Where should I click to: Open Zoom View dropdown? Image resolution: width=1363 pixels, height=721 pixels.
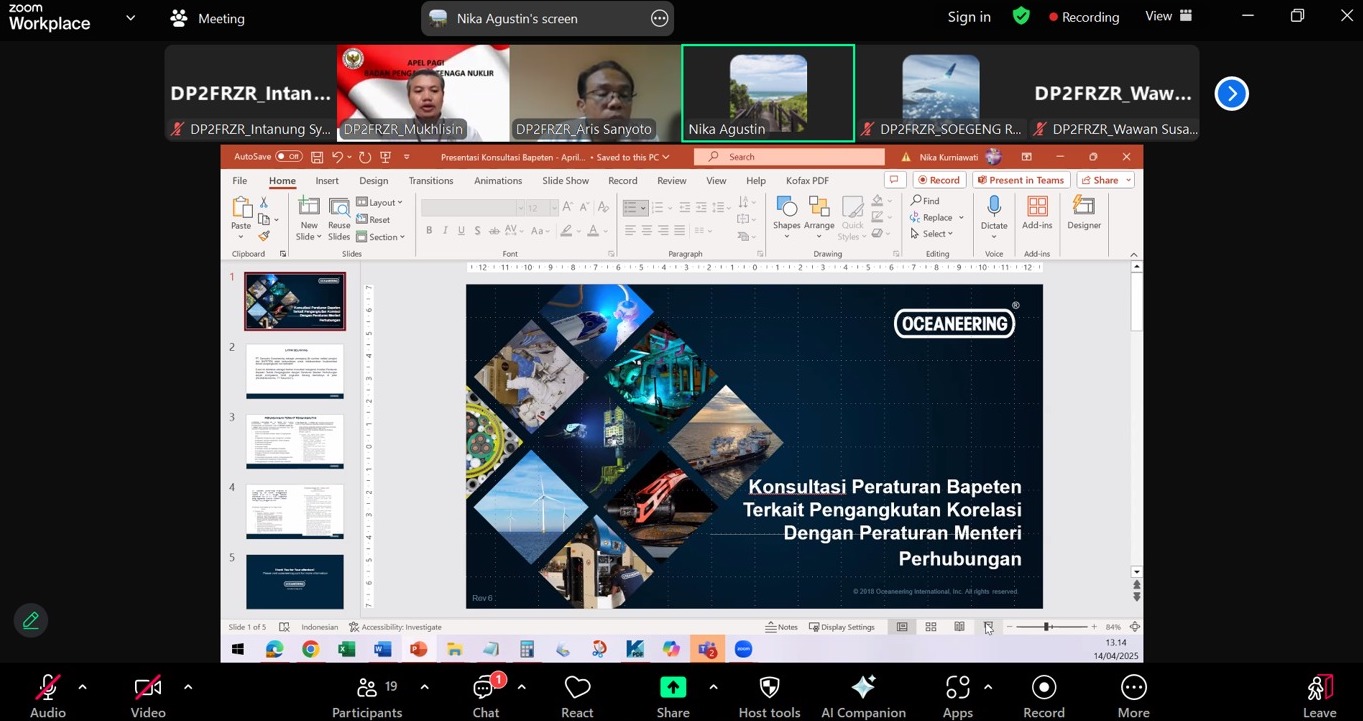pyautogui.click(x=1168, y=16)
